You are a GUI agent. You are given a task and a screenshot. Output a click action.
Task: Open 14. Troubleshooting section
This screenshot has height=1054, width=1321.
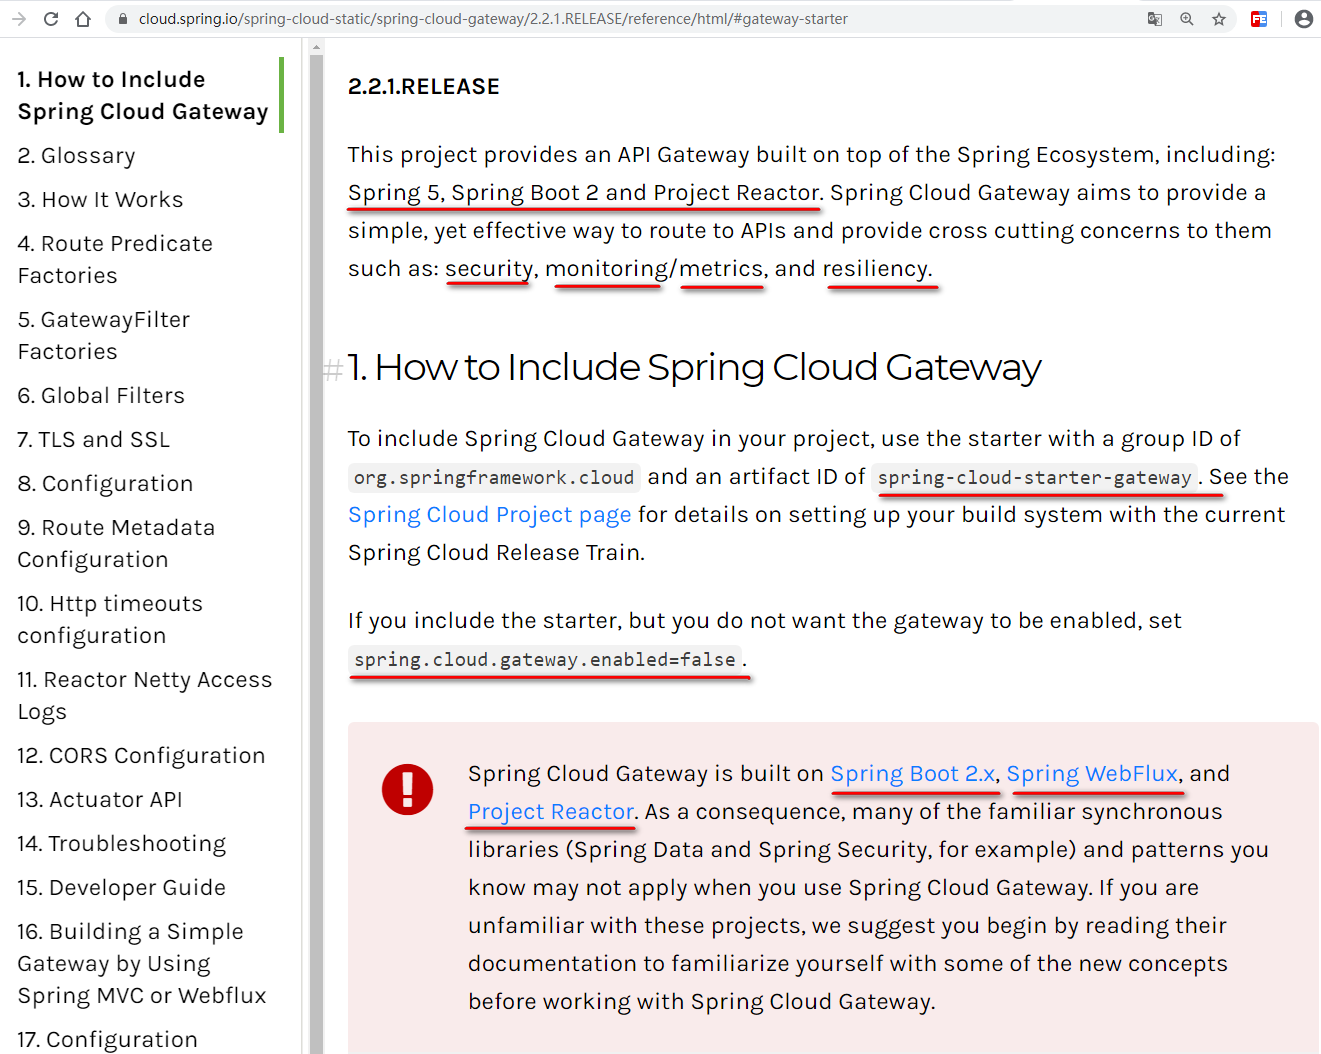122,844
